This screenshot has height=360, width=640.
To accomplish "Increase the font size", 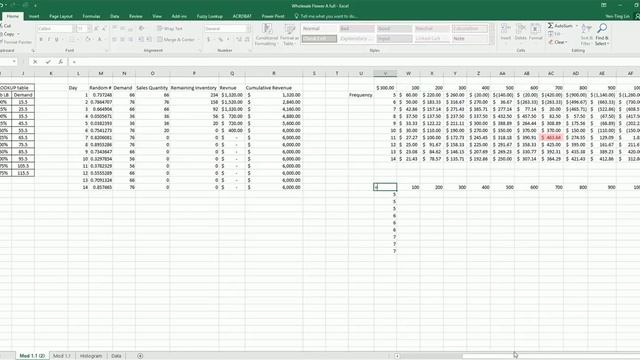I will click(x=96, y=29).
